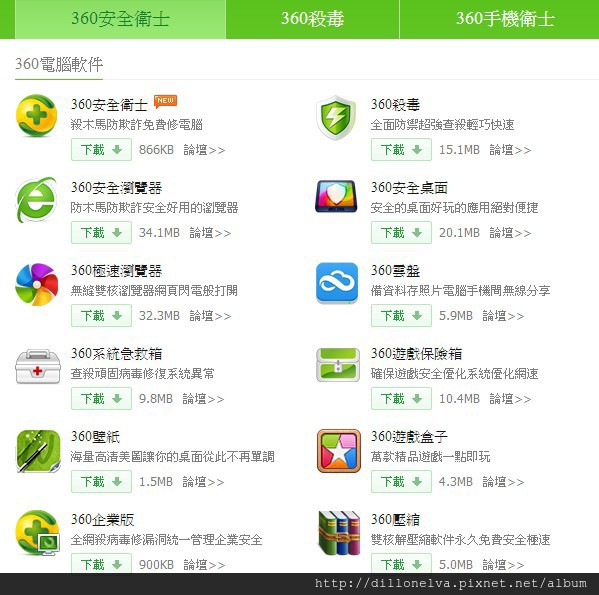Select the 360遊戲保險箱 green chest icon

(x=338, y=364)
